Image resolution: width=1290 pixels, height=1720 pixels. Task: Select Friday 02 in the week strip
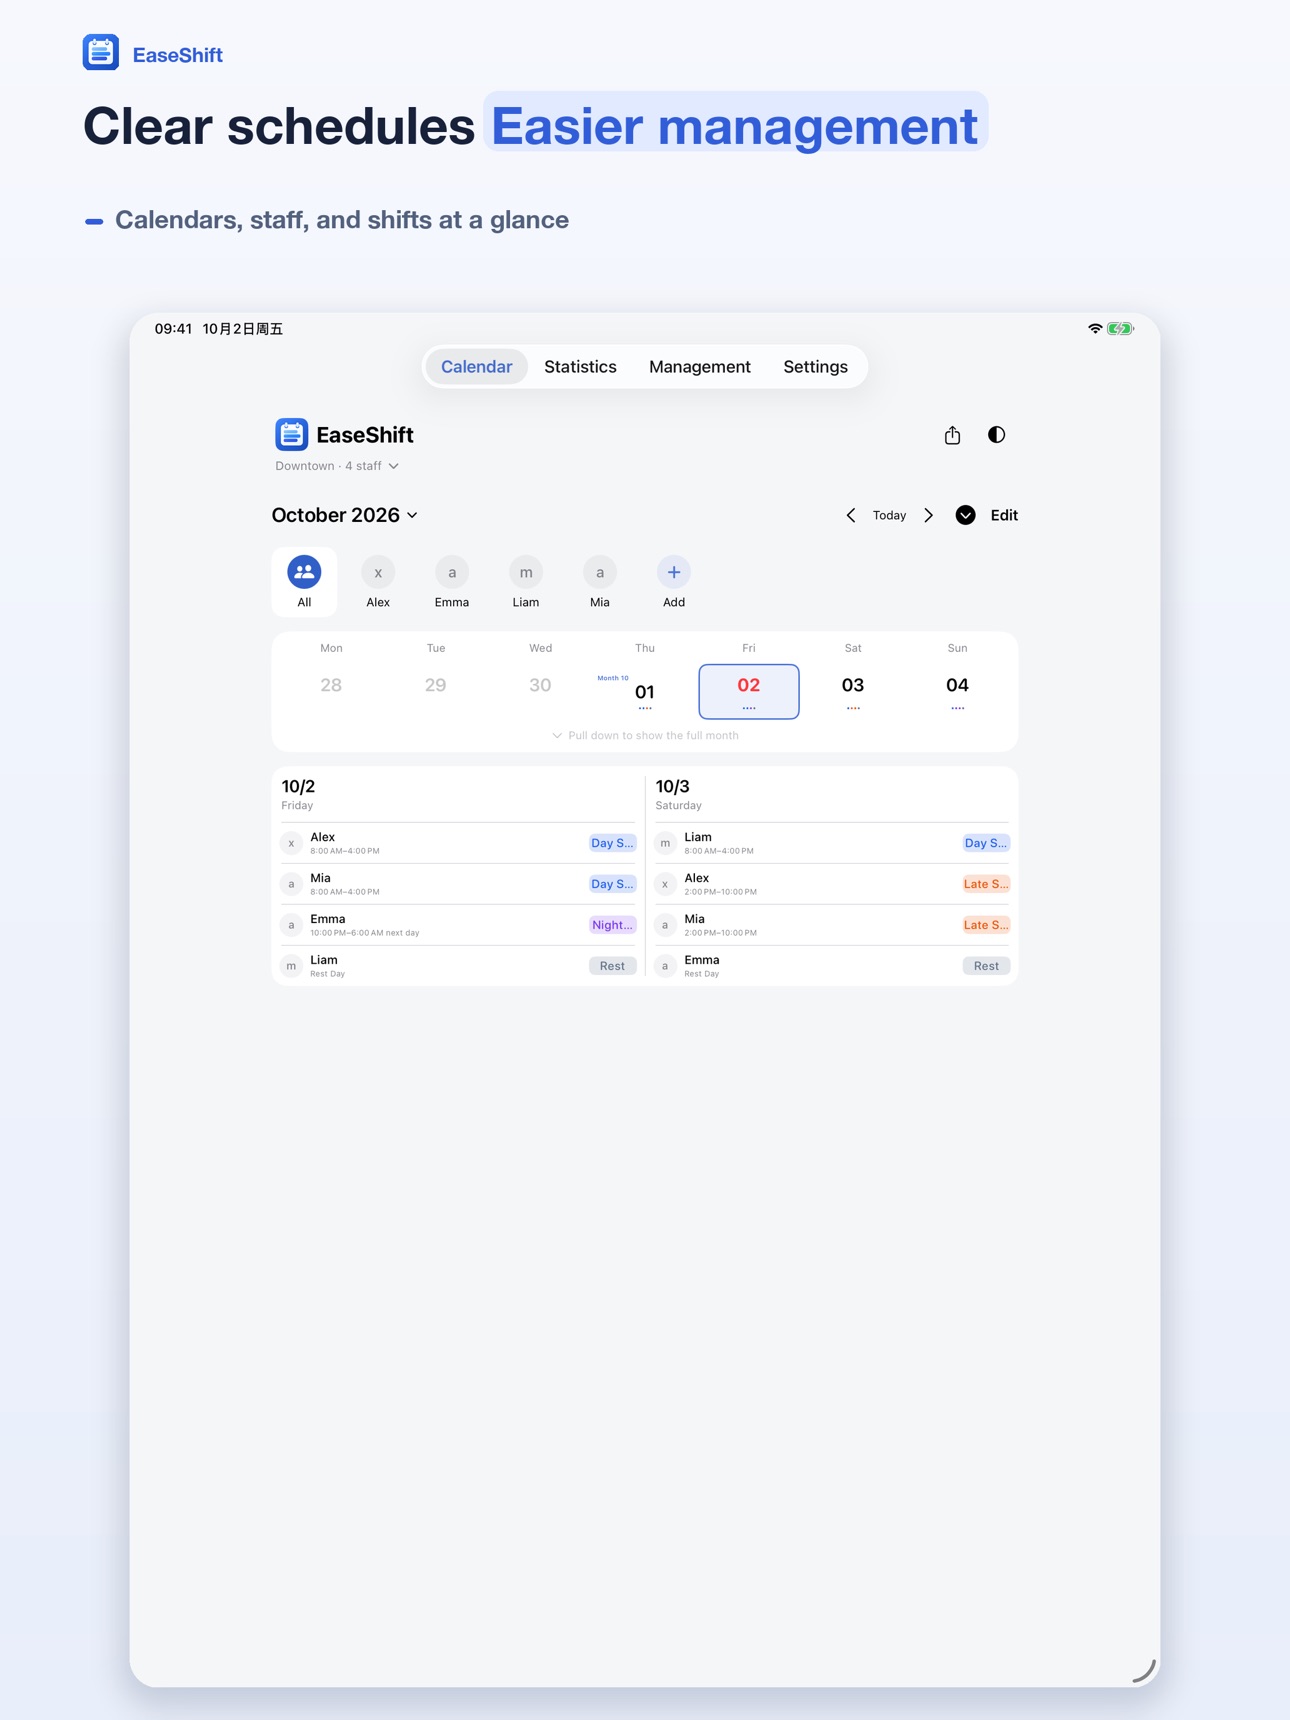(x=749, y=692)
